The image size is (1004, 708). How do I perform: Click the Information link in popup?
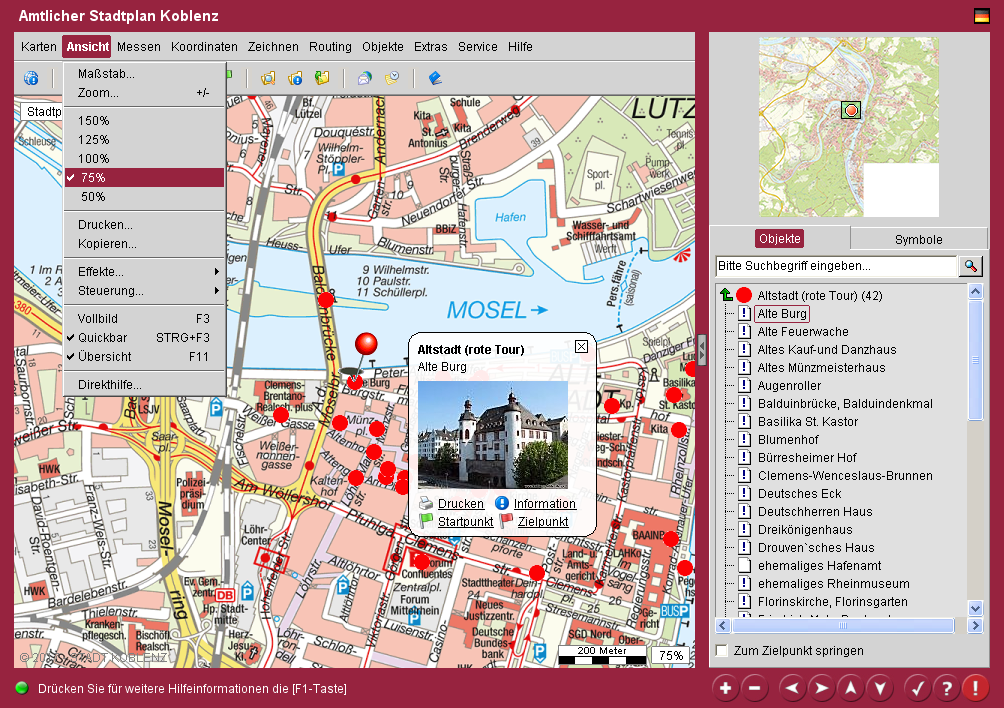[x=545, y=504]
